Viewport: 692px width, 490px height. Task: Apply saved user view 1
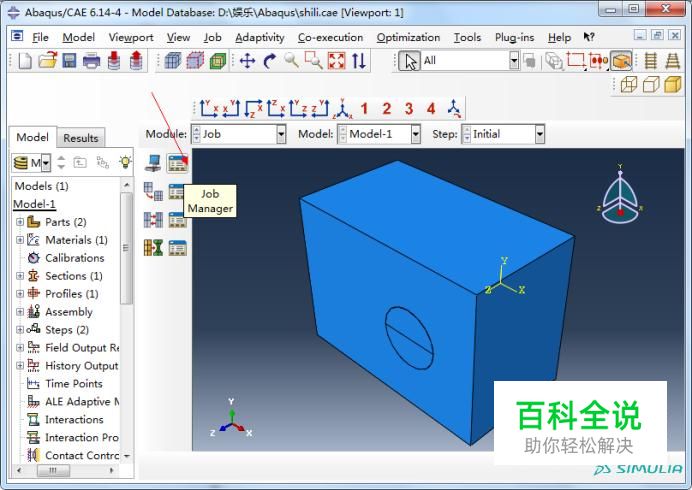click(364, 109)
